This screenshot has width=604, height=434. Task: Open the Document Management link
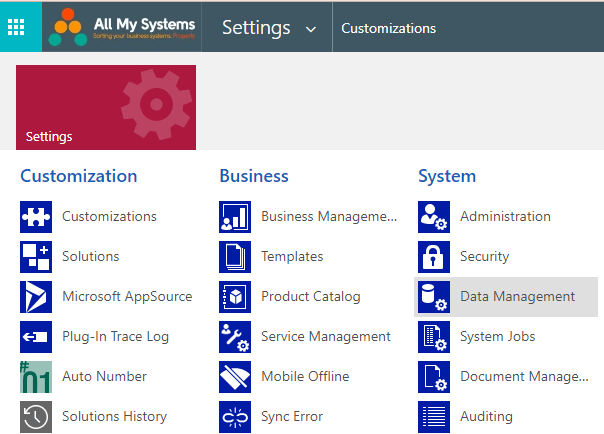[x=525, y=376]
